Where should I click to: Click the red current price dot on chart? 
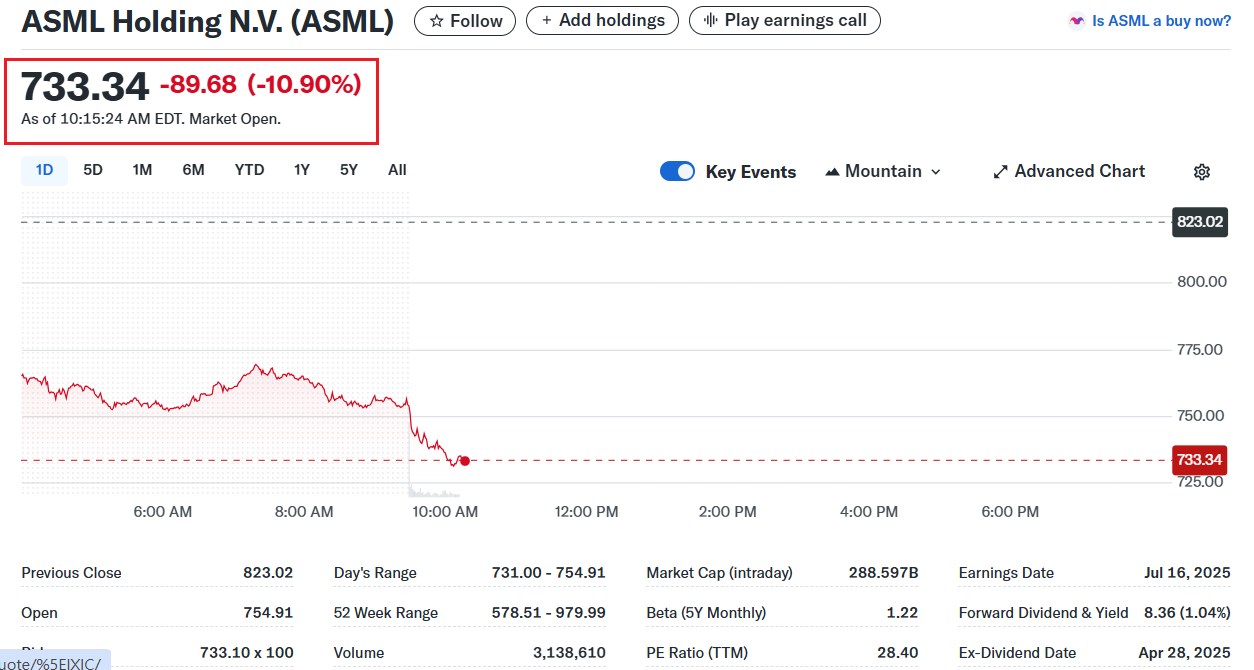tap(464, 461)
